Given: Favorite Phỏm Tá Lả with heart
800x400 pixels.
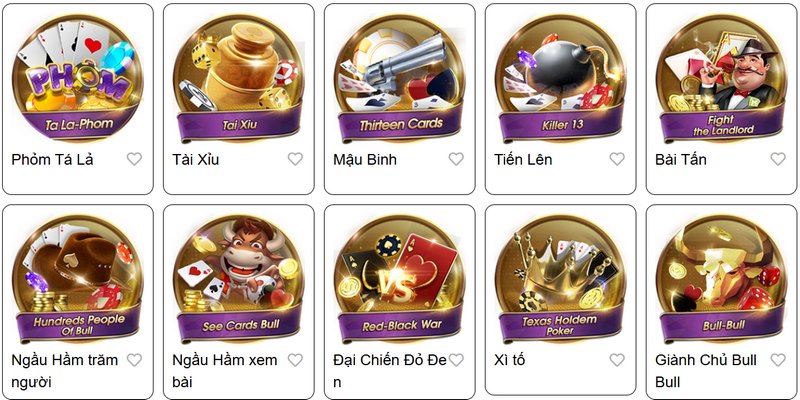Looking at the screenshot, I should 134,159.
